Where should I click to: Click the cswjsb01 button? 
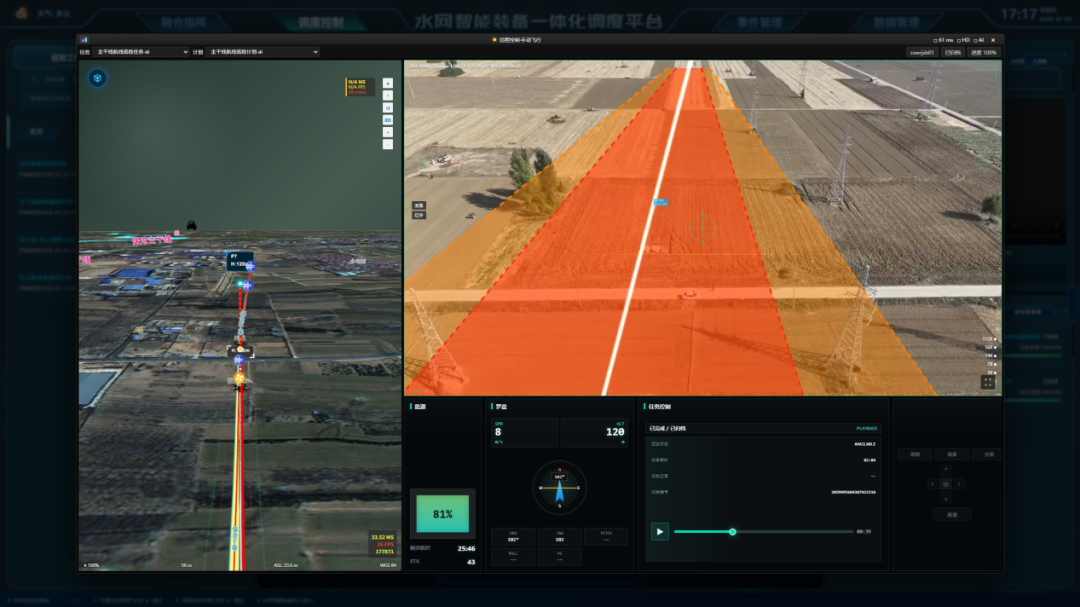(x=922, y=52)
